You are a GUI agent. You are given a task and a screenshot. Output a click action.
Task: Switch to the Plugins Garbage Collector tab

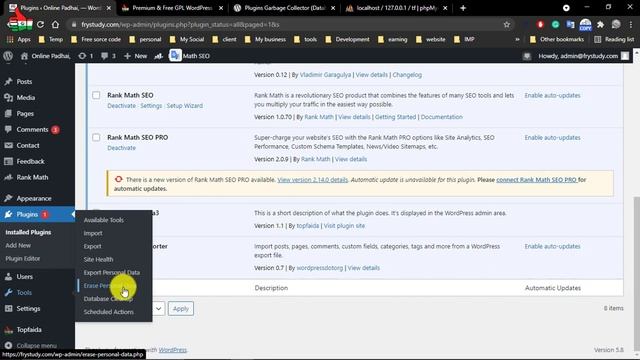tap(284, 8)
